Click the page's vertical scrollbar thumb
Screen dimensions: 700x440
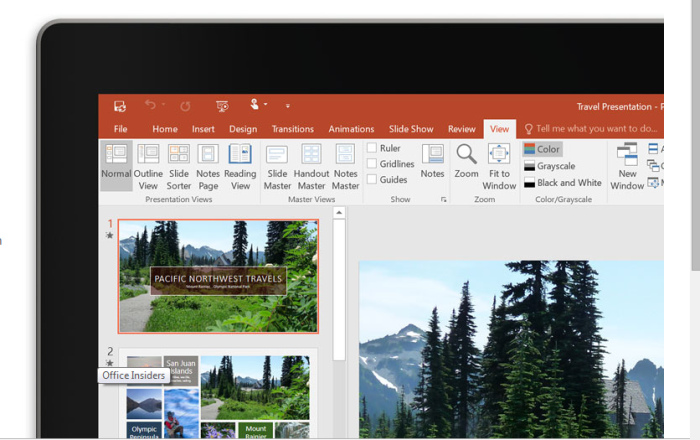click(x=696, y=135)
